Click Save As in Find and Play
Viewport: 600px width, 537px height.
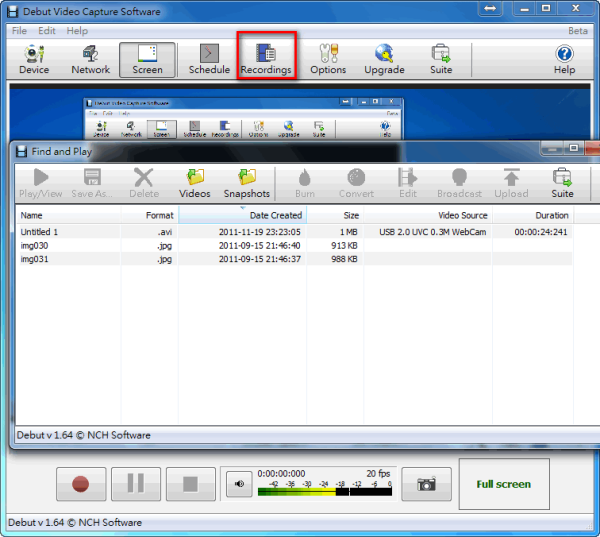pyautogui.click(x=92, y=183)
